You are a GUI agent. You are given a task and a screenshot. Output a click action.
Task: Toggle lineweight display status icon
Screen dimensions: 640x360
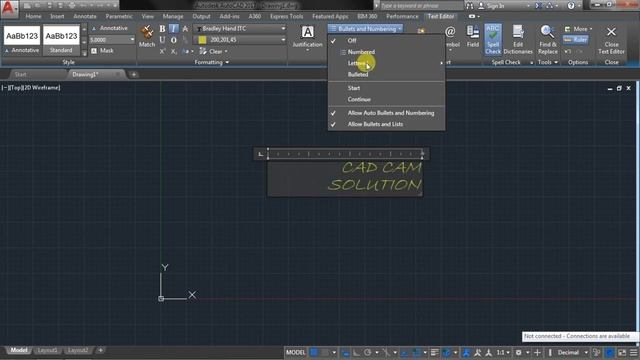434,352
